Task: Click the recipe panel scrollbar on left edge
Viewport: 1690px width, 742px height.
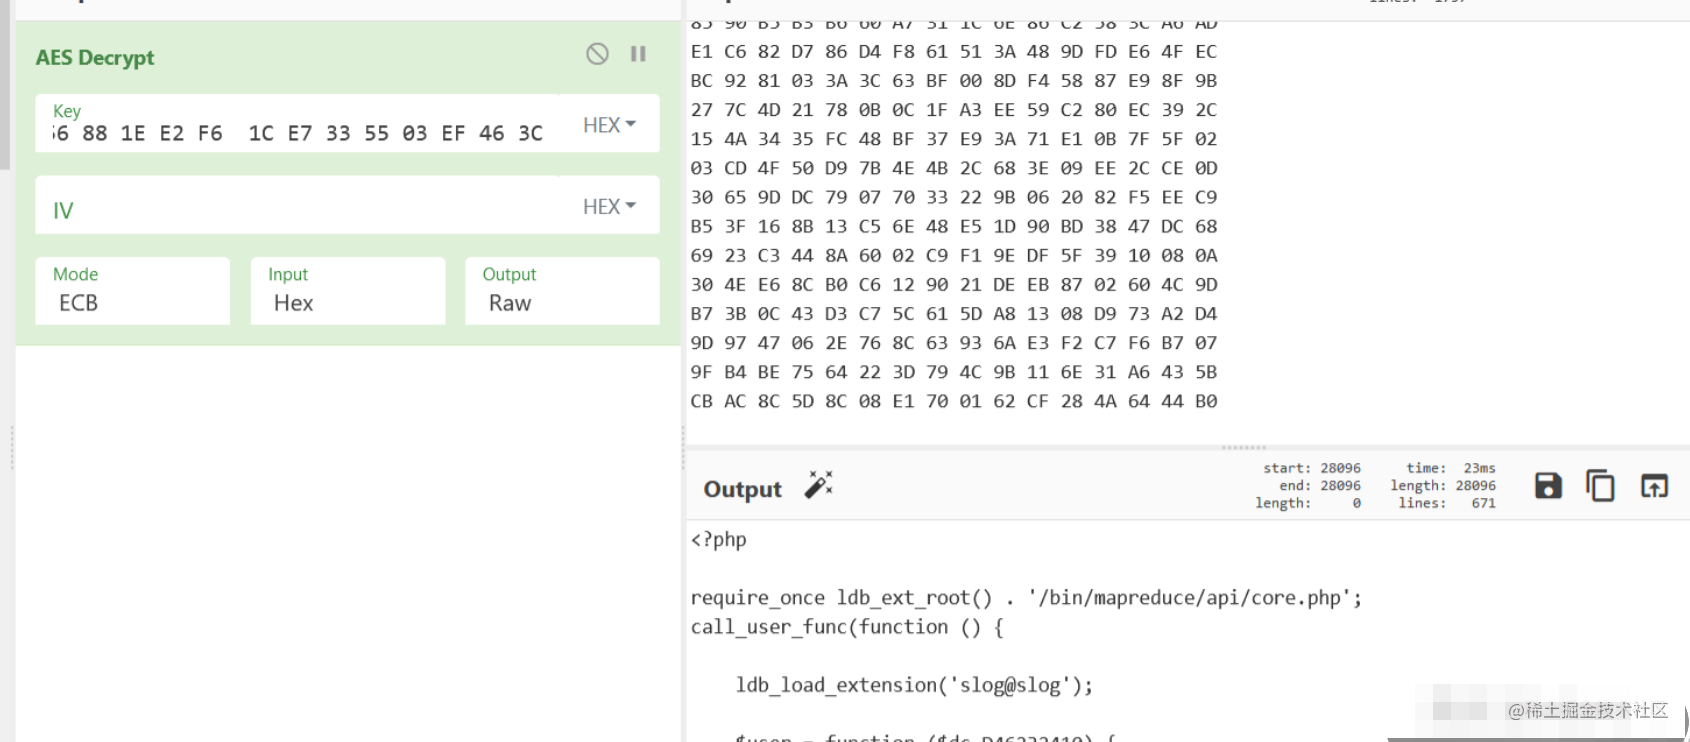Action: pyautogui.click(x=5, y=85)
